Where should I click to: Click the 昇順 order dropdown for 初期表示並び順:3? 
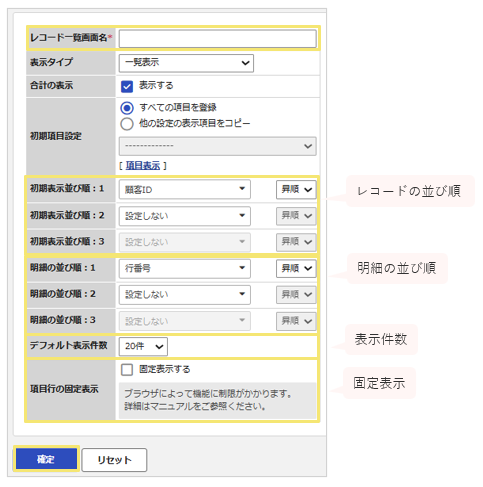click(x=296, y=242)
